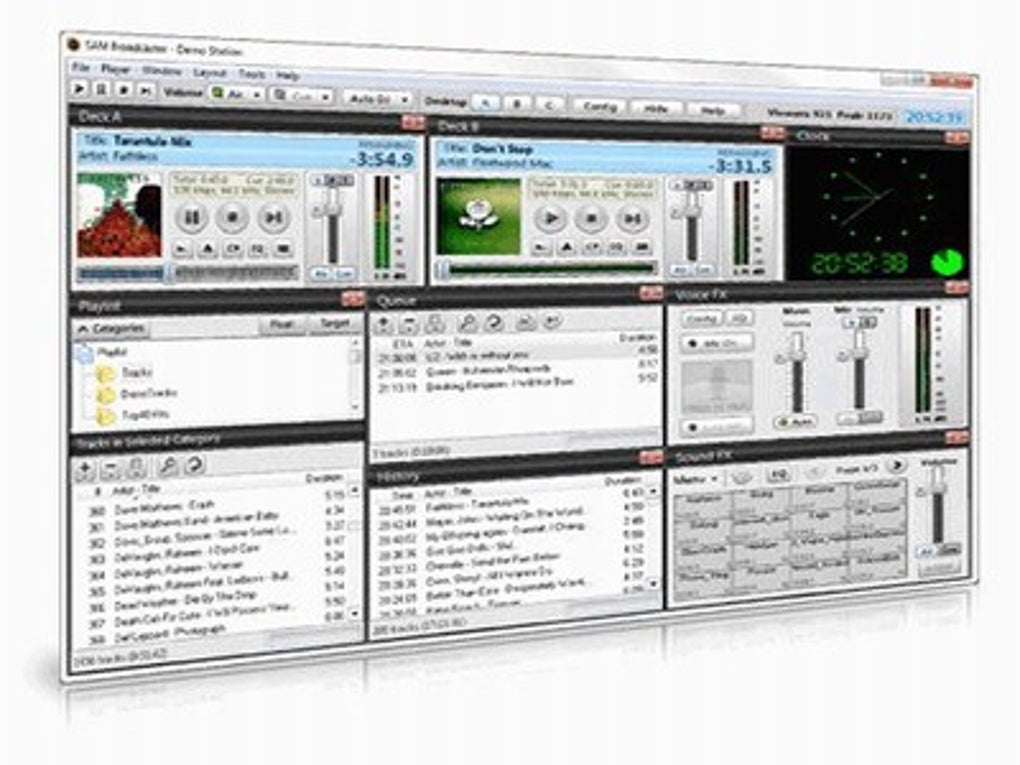Click scroll-down arrow of History list
This screenshot has width=1020, height=765.
pyautogui.click(x=654, y=584)
